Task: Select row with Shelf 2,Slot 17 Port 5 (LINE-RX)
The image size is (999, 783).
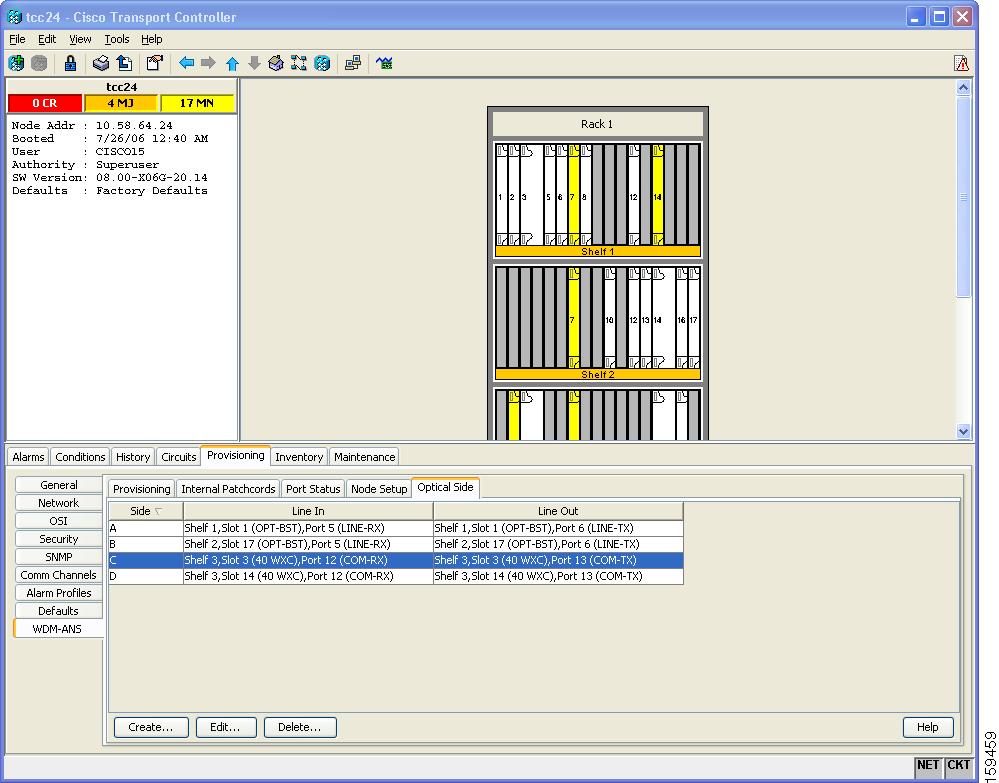Action: click(x=396, y=544)
